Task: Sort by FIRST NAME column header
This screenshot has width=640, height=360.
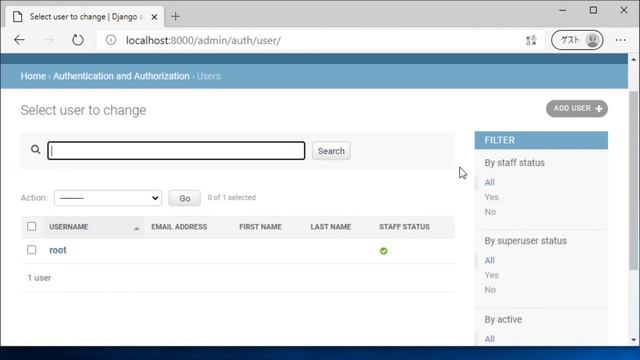Action: click(x=260, y=227)
